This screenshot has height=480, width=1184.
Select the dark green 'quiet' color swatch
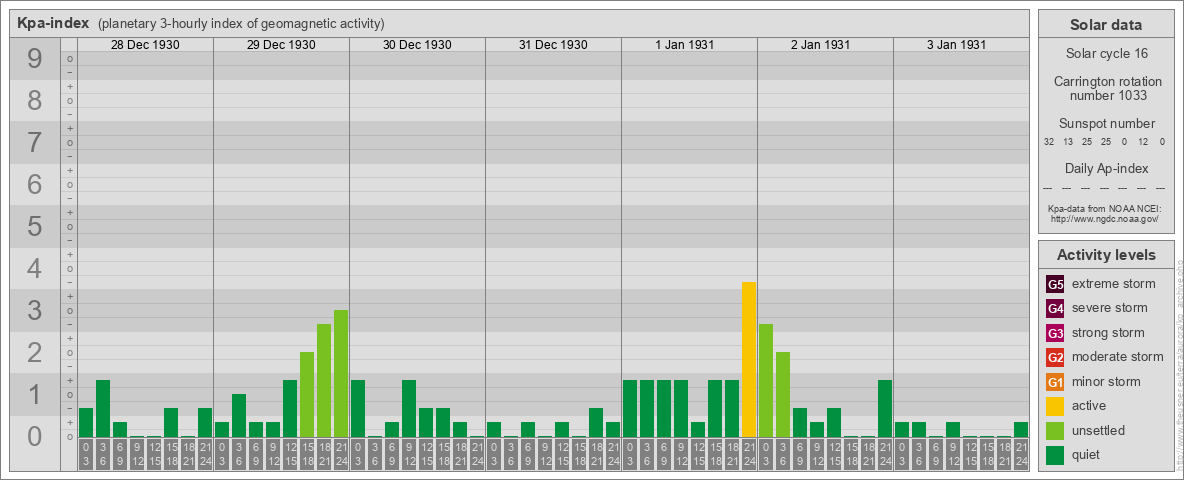(1055, 455)
